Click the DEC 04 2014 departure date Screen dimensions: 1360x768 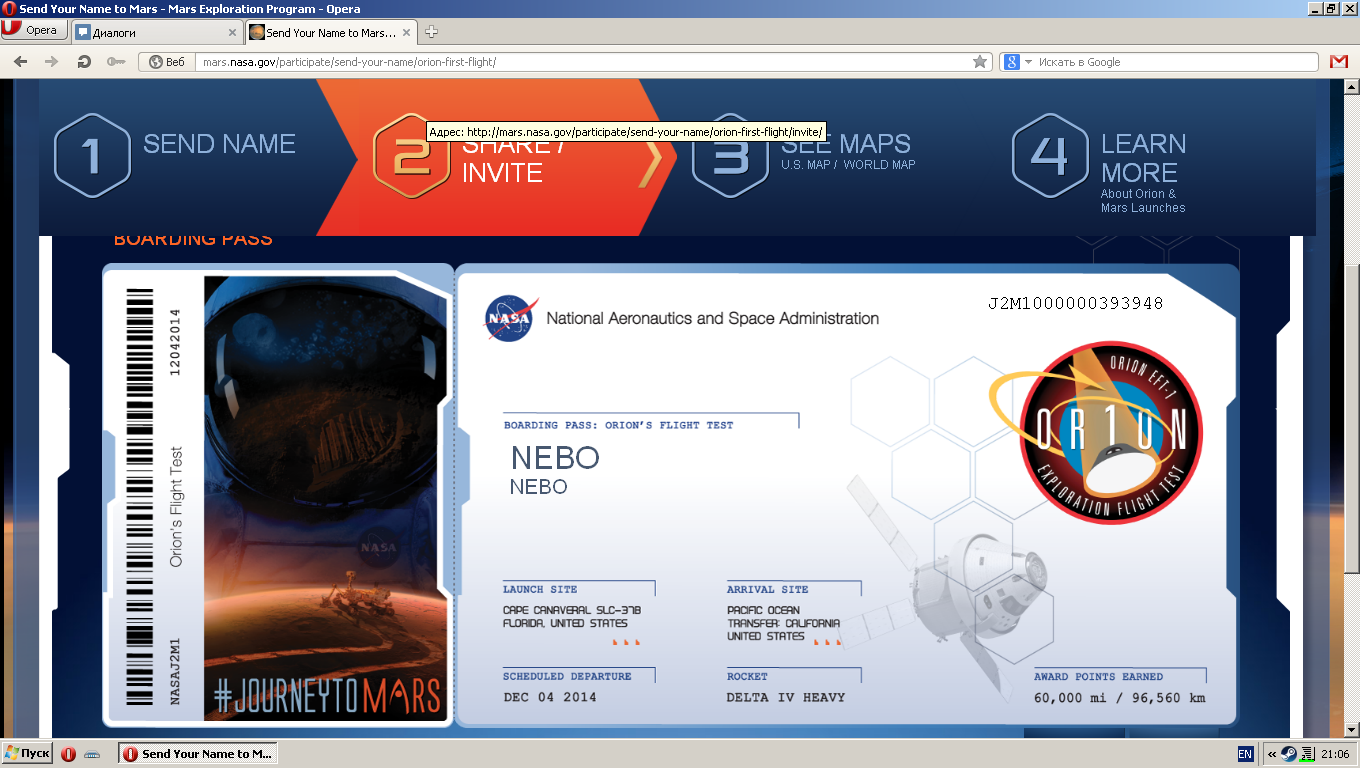pos(550,697)
